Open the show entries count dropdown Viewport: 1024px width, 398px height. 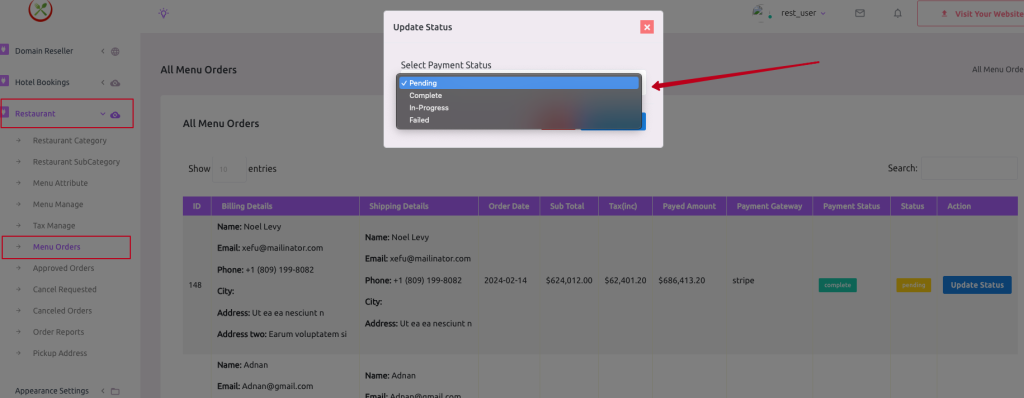tap(229, 169)
